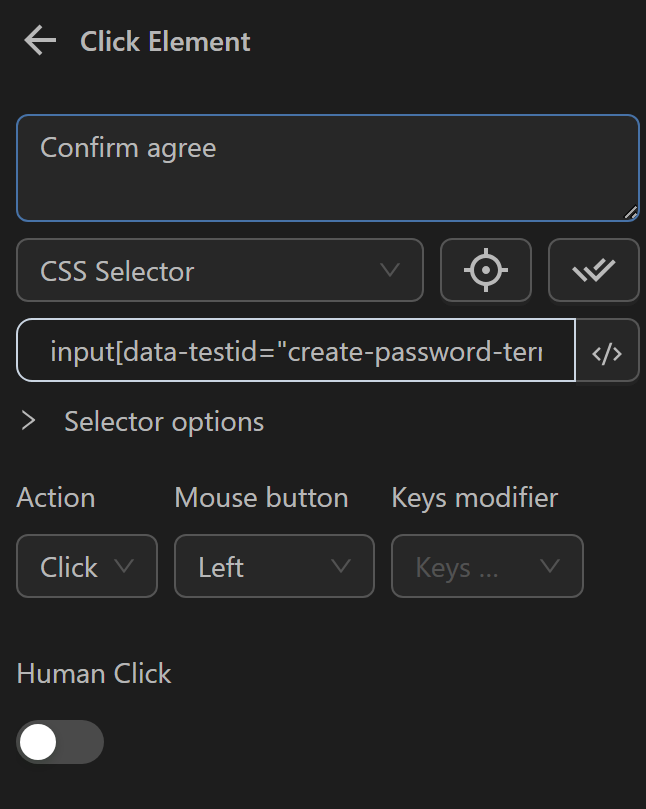Select the target icon to pick an element
Image resolution: width=646 pixels, height=809 pixels.
tap(486, 269)
